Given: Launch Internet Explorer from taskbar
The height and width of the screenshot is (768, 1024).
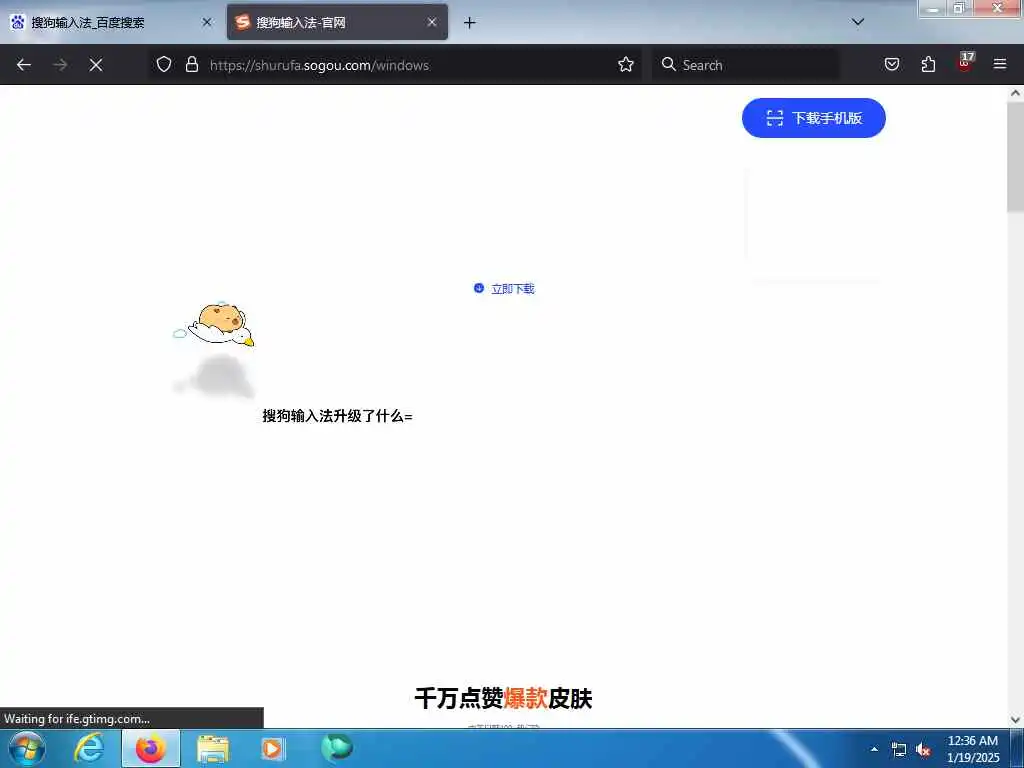Looking at the screenshot, I should tap(89, 748).
